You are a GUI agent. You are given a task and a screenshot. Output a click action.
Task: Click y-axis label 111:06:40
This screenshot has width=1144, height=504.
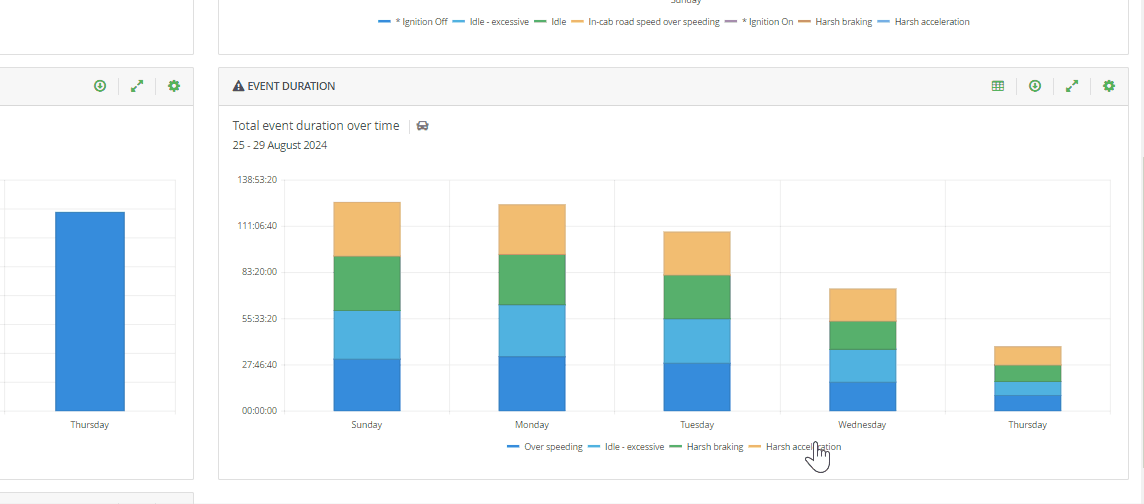pyautogui.click(x=259, y=226)
